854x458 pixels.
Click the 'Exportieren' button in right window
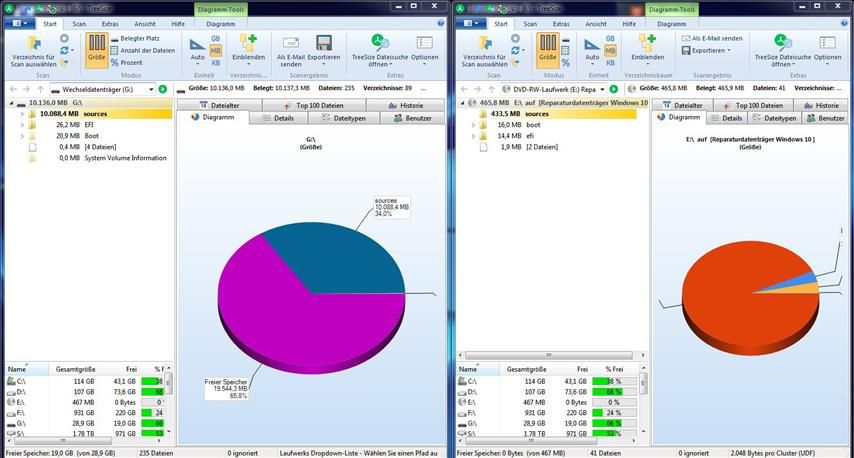coord(710,50)
